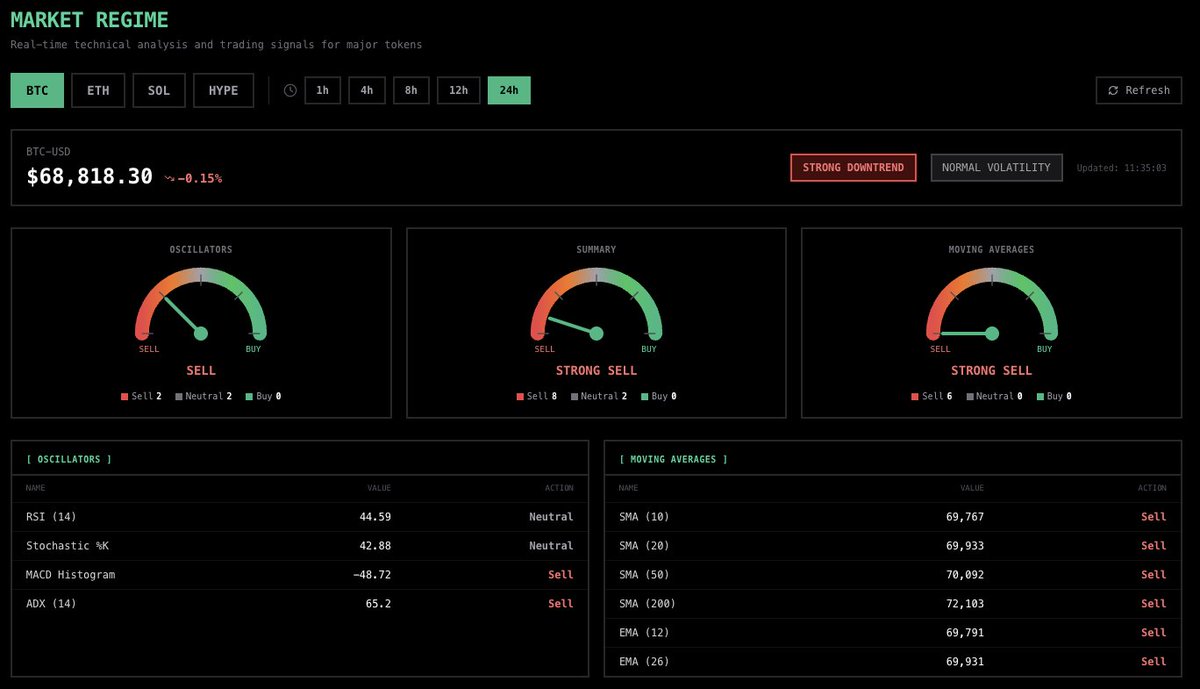Click the Sell 8 legend in Summary

[x=537, y=396]
